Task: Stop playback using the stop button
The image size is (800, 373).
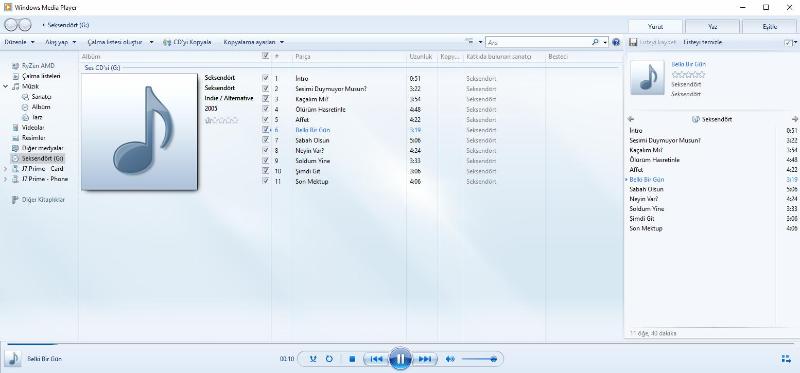Action: click(x=352, y=359)
